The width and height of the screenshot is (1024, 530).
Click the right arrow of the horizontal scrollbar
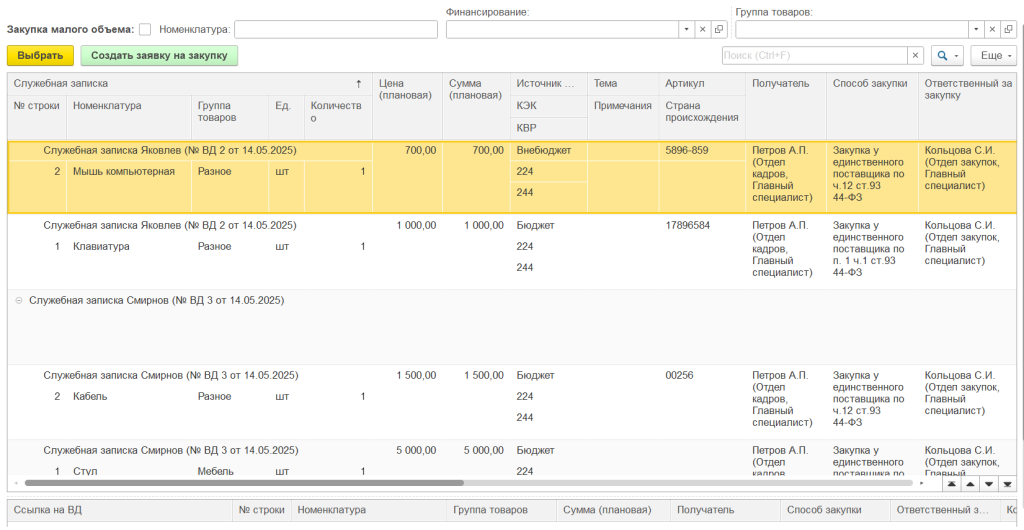(x=921, y=483)
